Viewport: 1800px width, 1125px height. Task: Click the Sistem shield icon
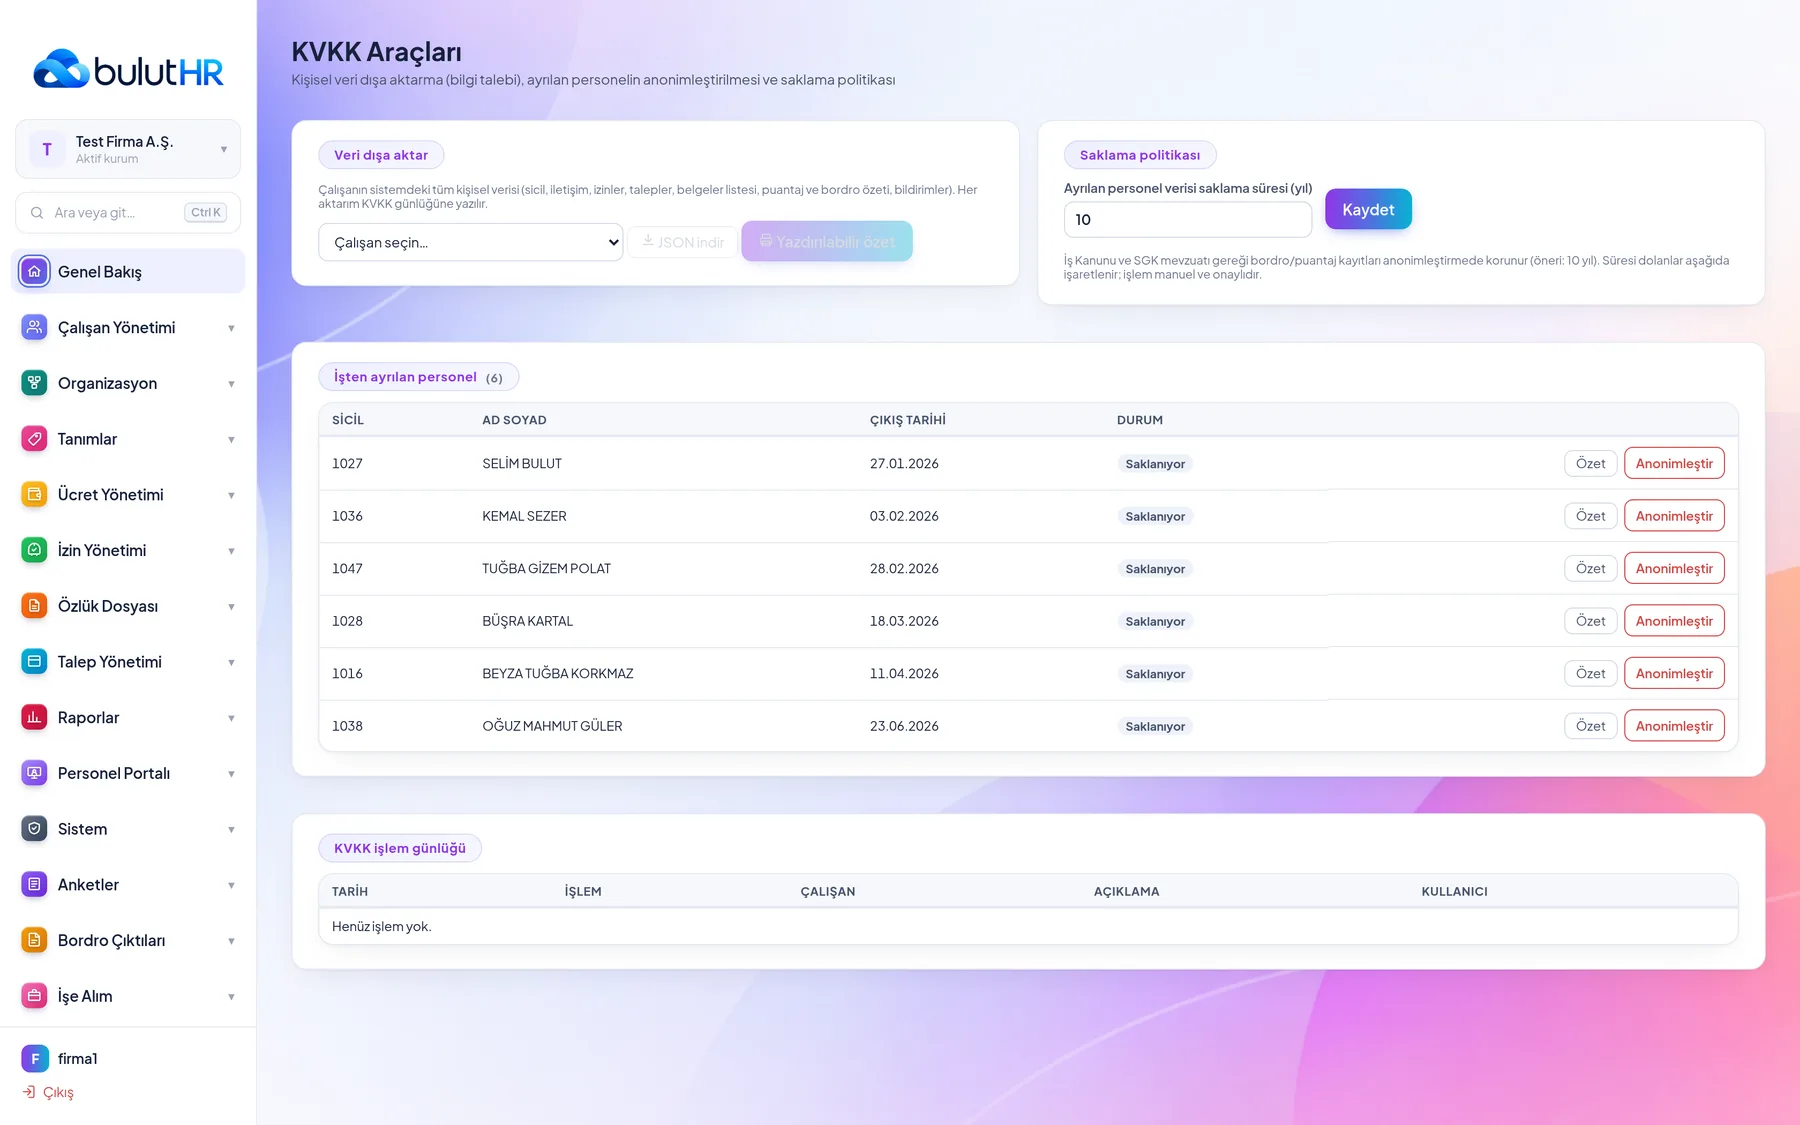click(x=34, y=829)
